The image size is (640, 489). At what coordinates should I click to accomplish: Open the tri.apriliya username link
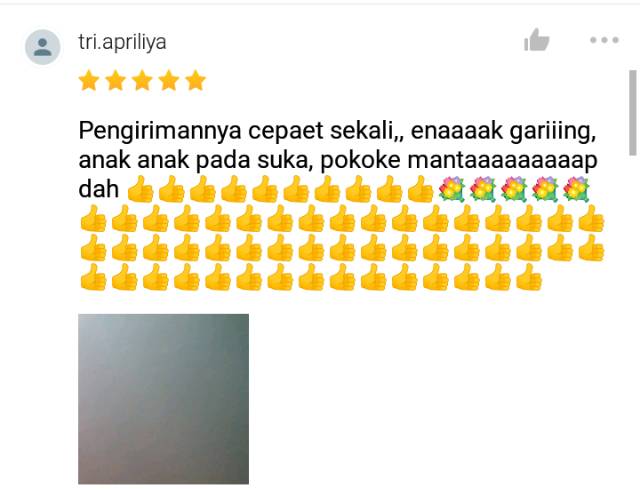[122, 42]
